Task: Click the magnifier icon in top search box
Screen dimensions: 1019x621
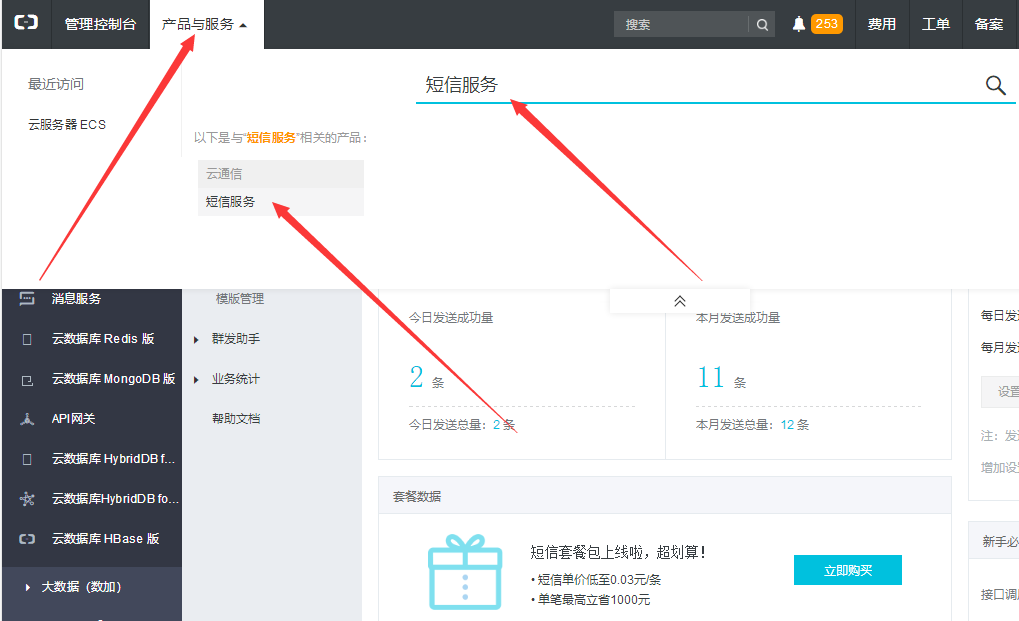Action: click(x=762, y=25)
